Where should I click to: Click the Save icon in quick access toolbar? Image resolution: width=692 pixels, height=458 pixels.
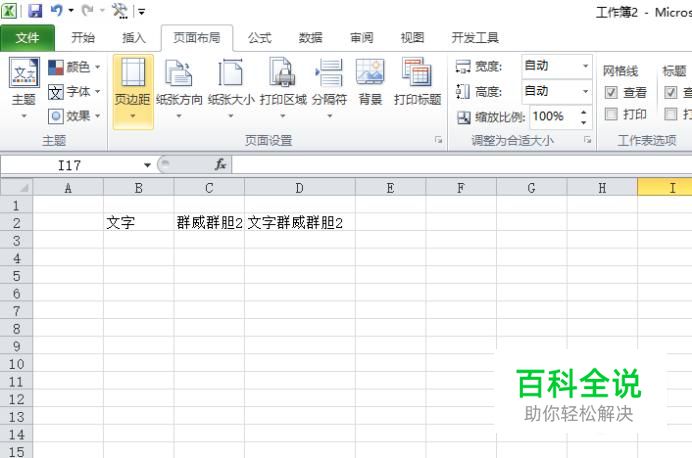pos(34,11)
